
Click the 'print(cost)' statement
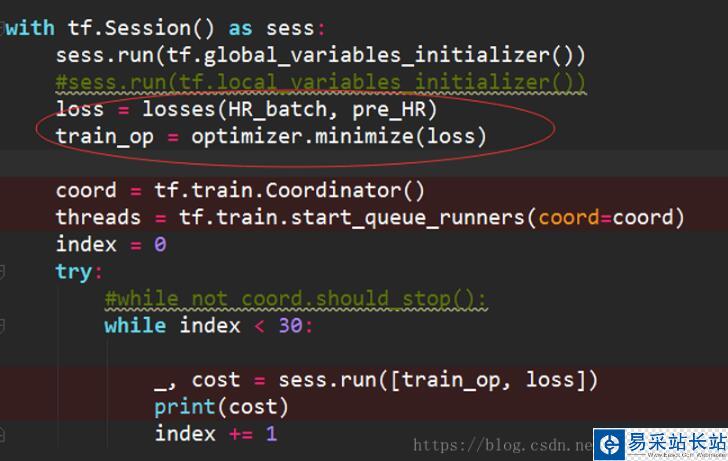(221, 407)
